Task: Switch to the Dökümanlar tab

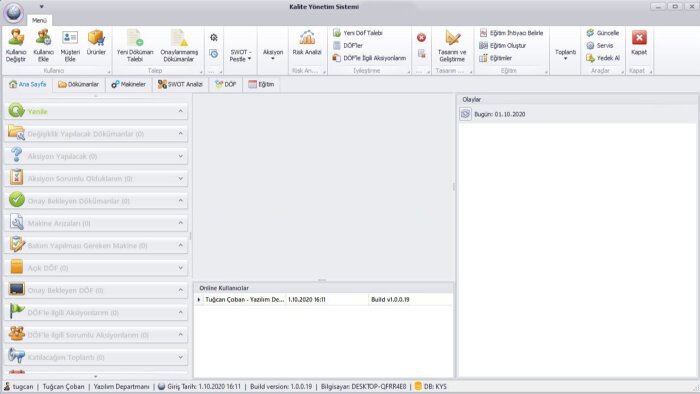Action: (x=79, y=84)
